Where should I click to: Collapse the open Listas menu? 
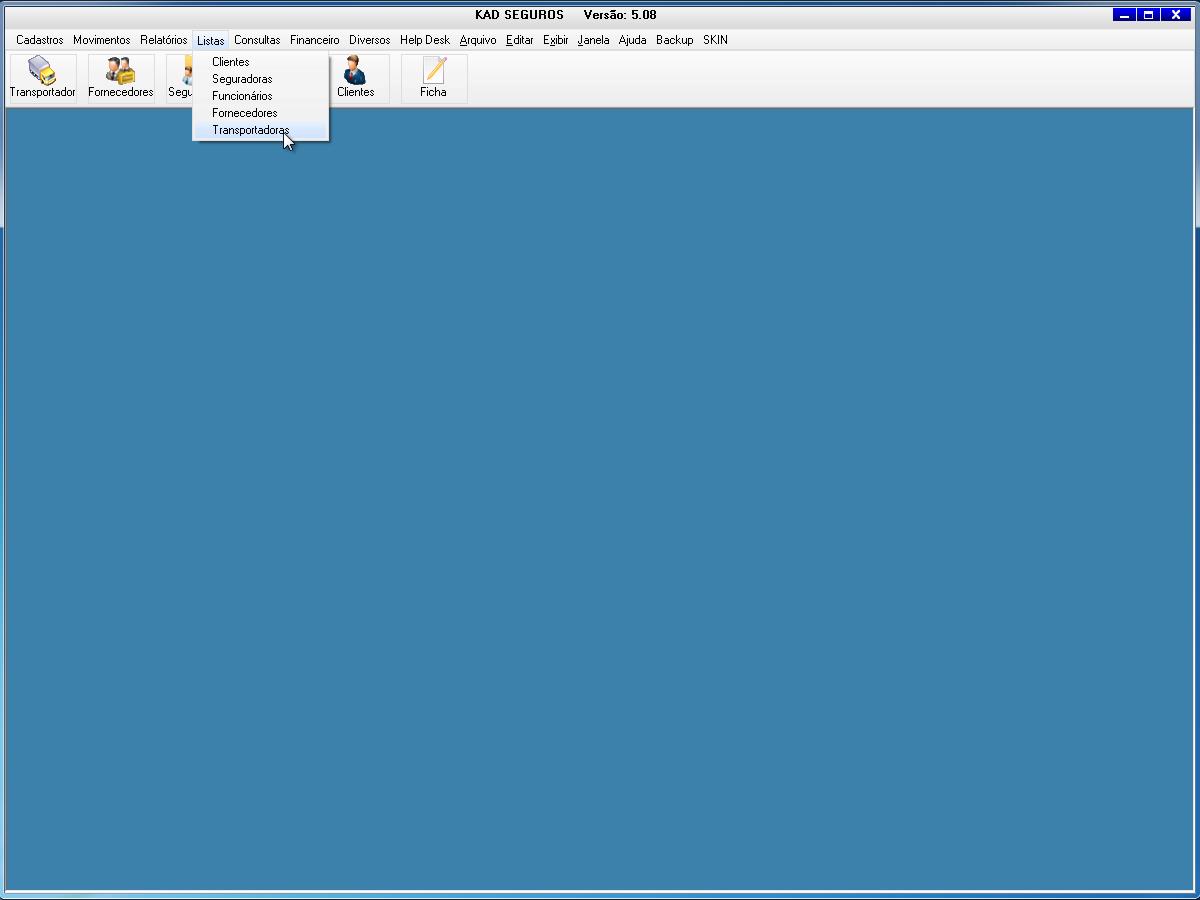click(210, 41)
